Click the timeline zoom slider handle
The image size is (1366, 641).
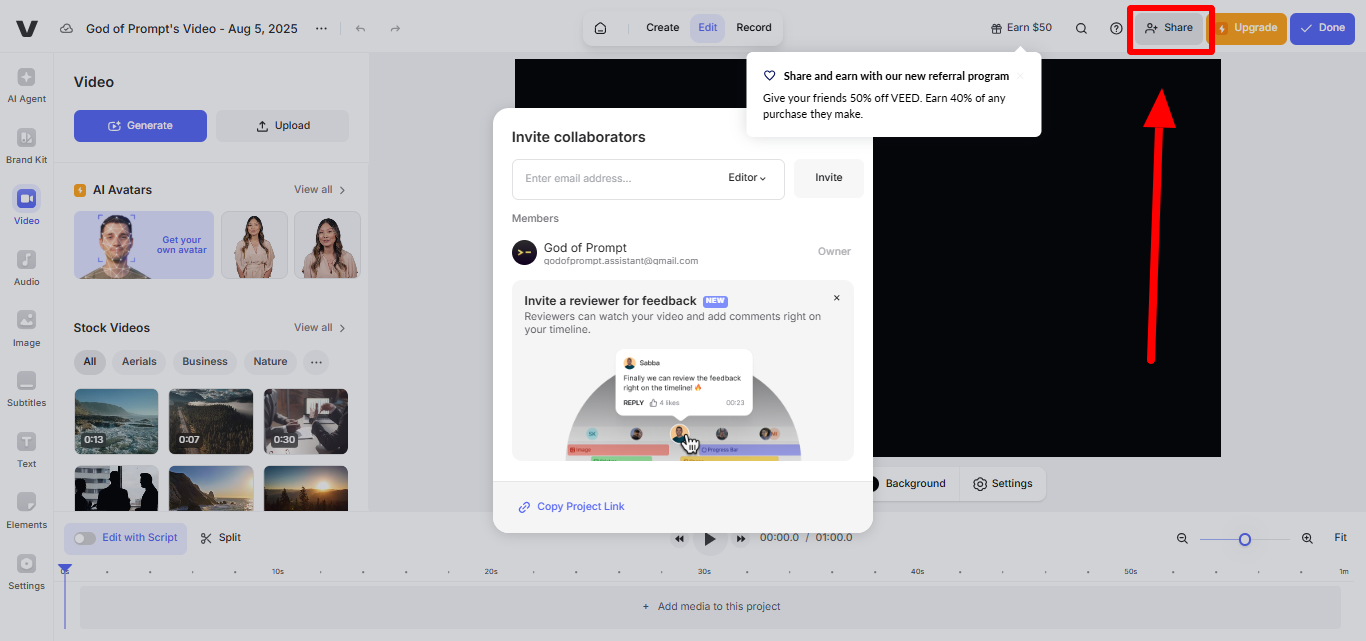1245,539
